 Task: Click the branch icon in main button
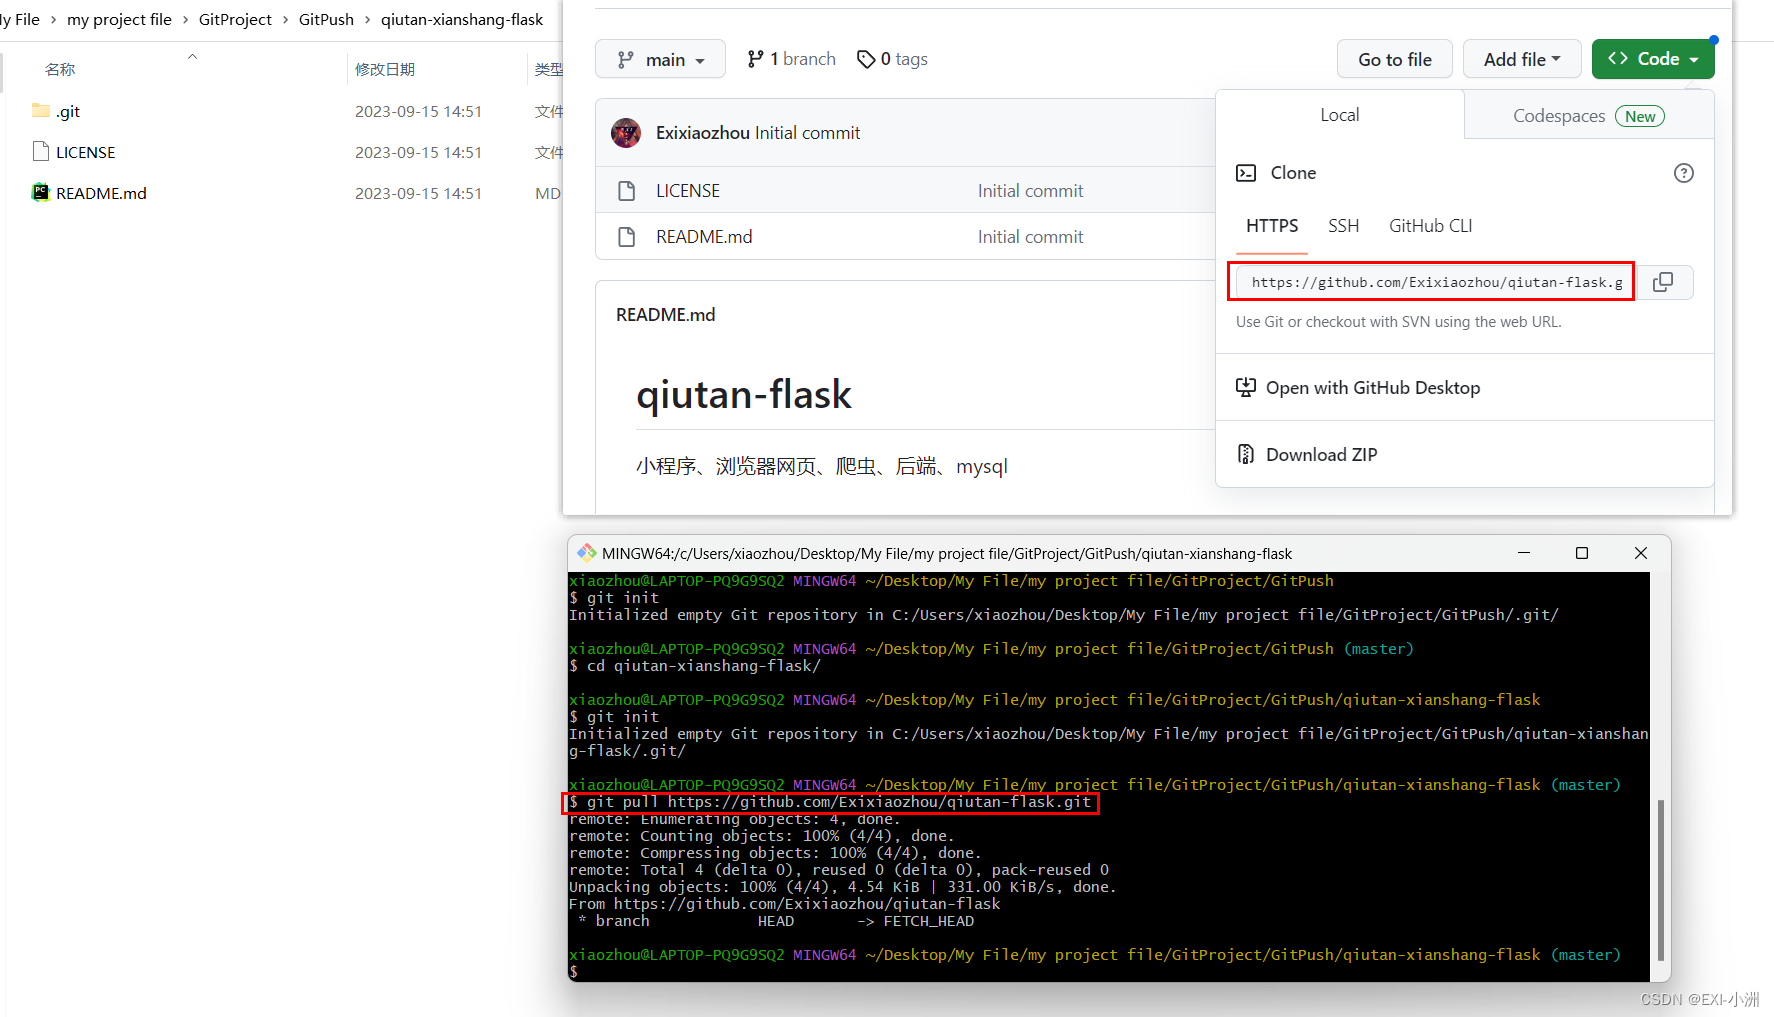tap(626, 60)
